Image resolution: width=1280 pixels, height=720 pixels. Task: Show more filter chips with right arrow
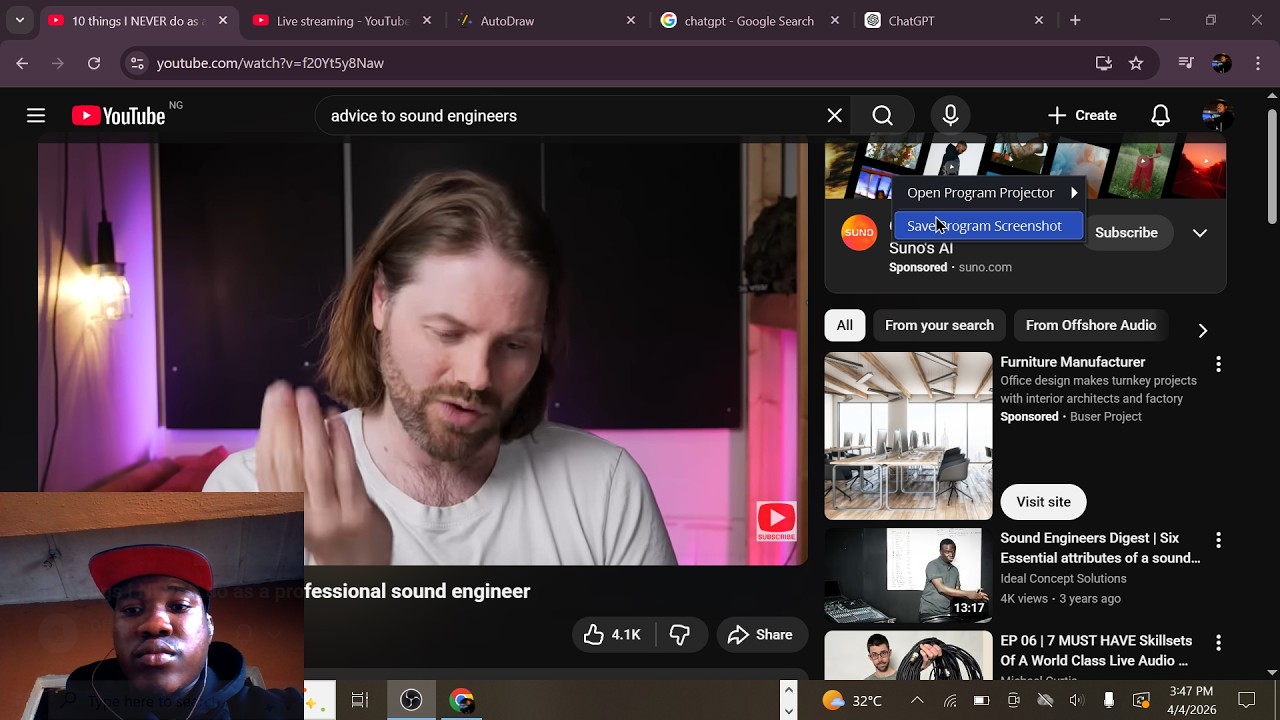pos(1203,330)
